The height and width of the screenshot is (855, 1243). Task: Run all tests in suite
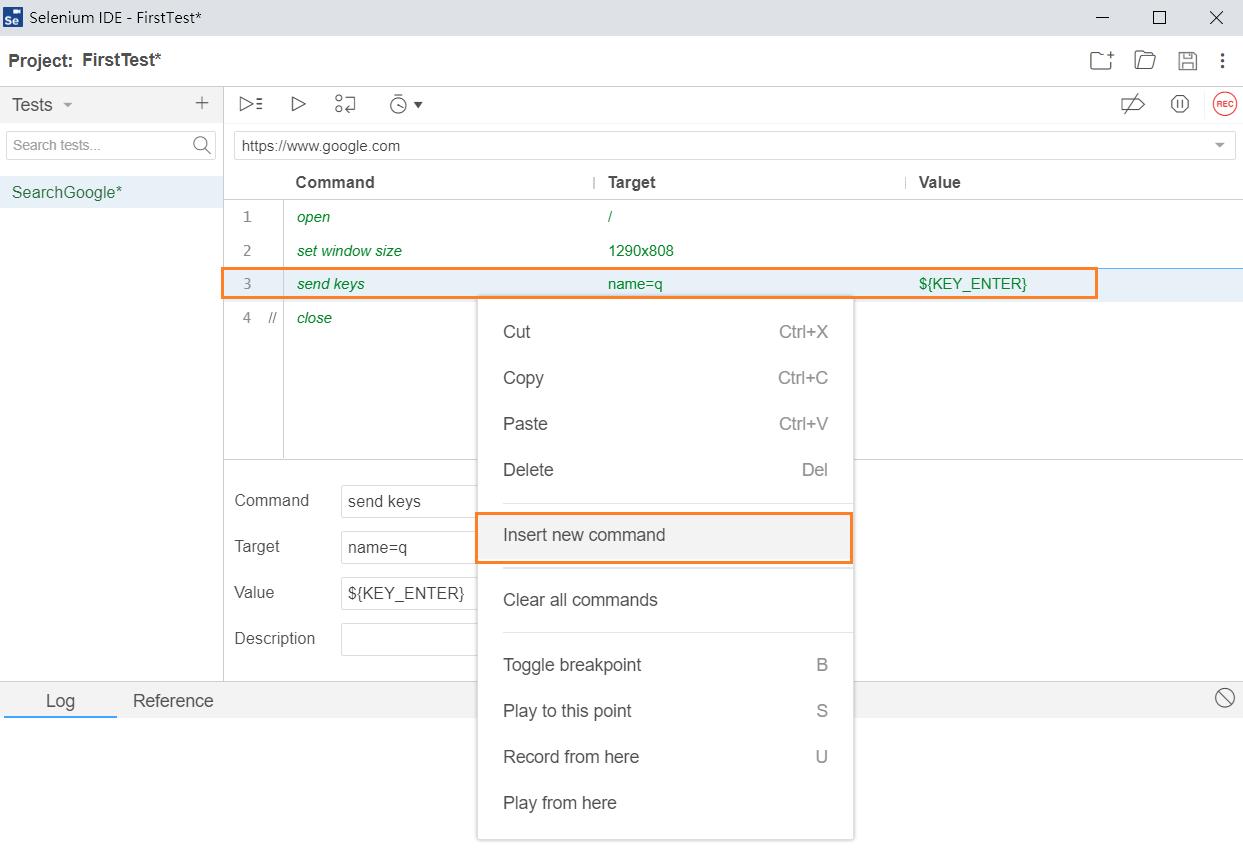coord(251,104)
